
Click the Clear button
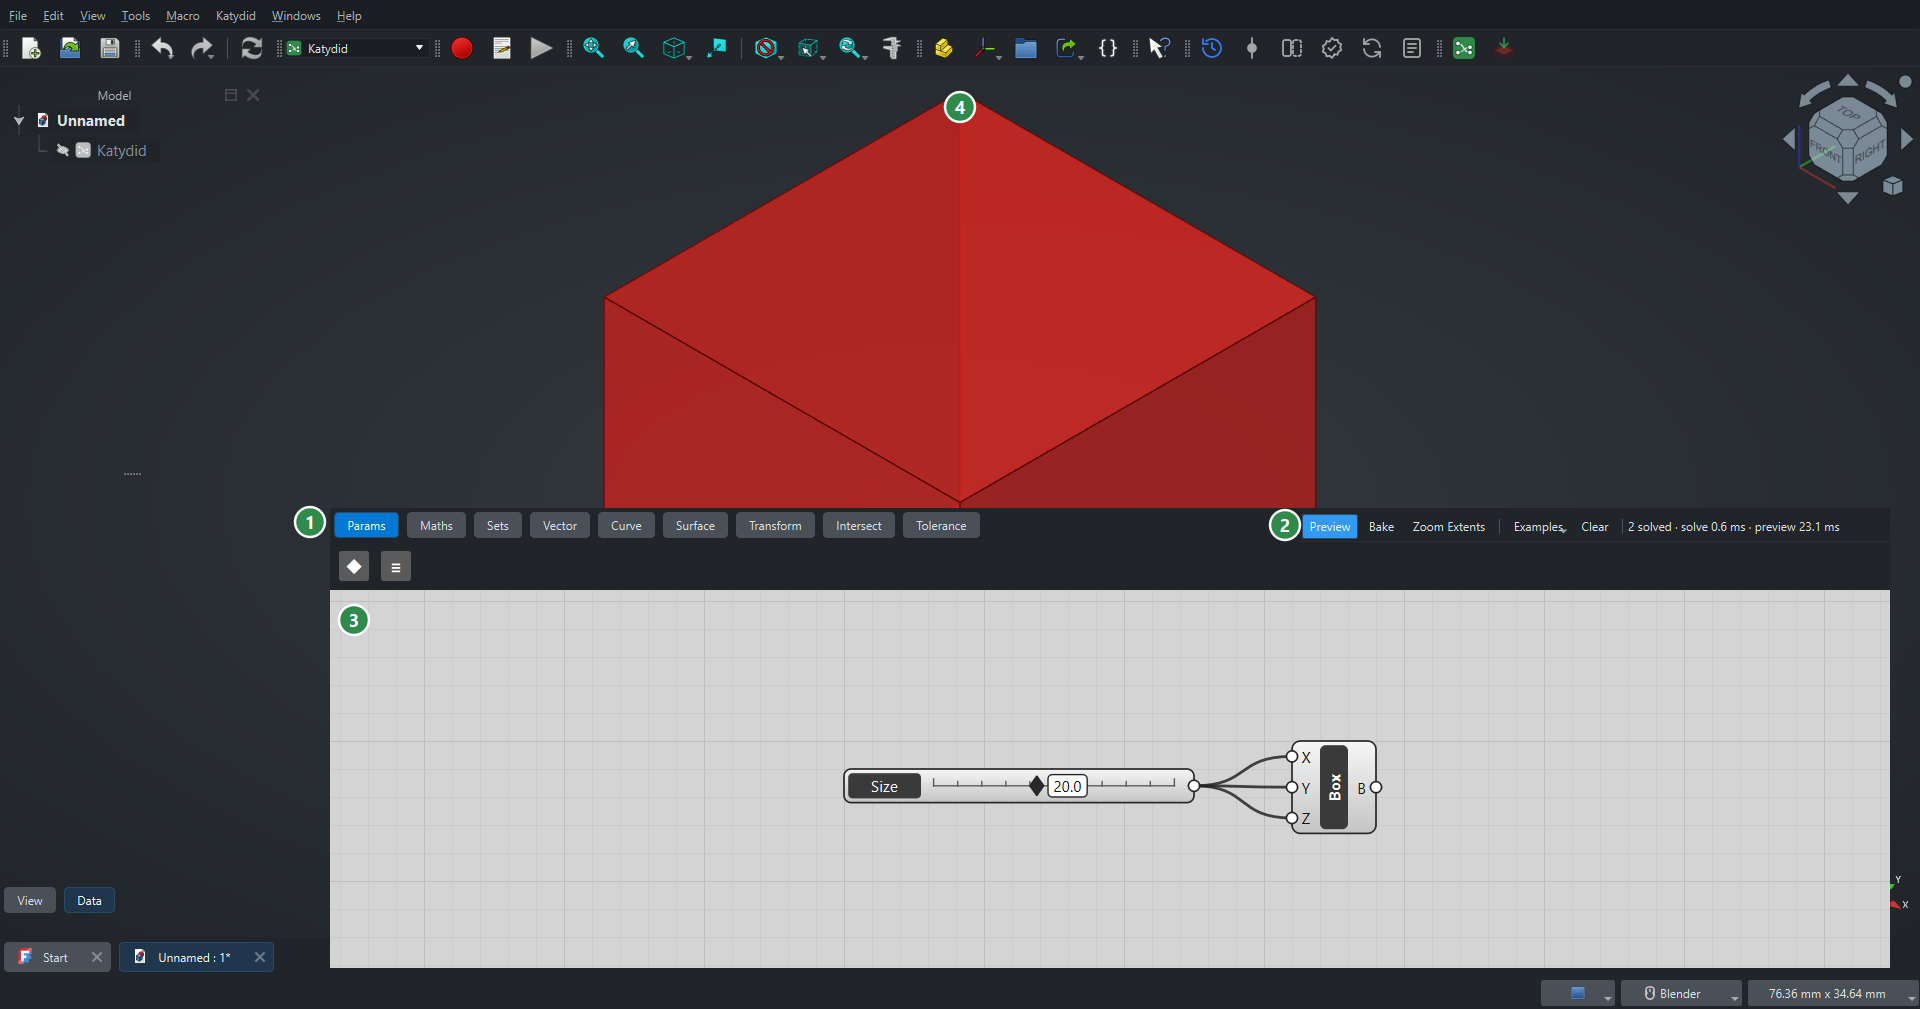point(1595,527)
